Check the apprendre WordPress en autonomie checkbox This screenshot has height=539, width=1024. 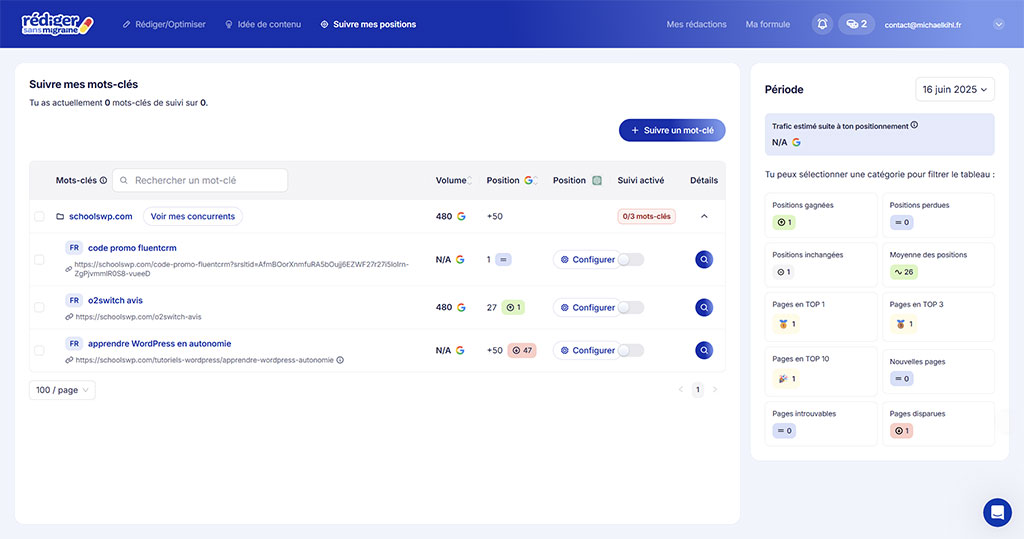39,350
